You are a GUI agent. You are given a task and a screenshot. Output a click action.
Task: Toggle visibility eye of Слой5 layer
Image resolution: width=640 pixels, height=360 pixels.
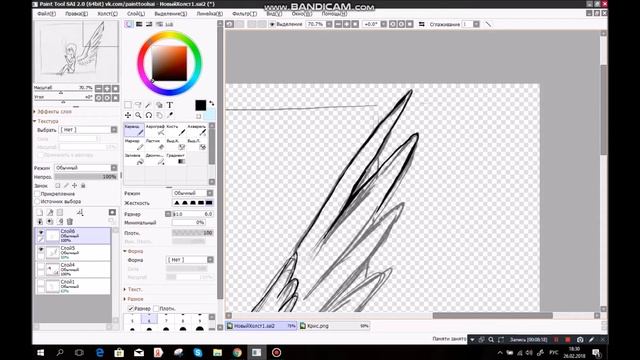pos(41,249)
